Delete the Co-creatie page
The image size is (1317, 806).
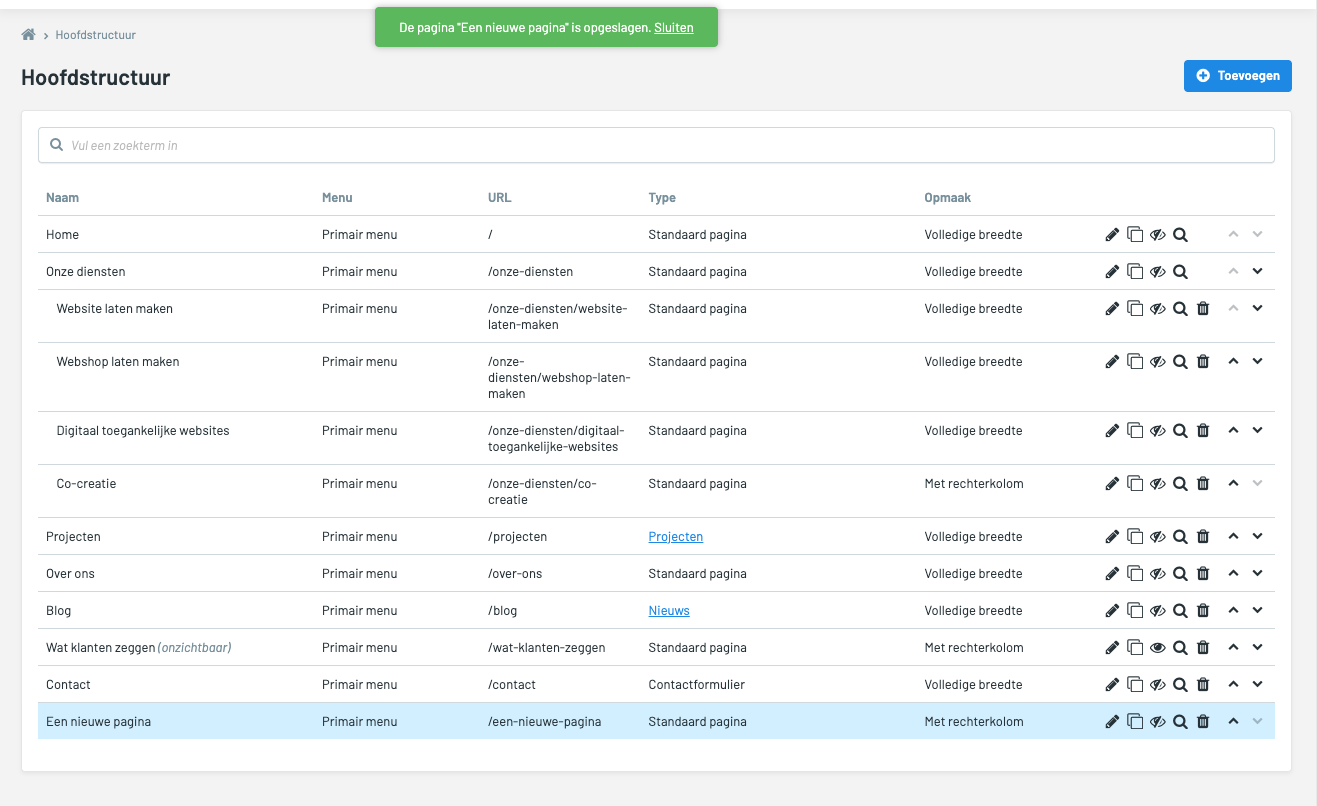[x=1203, y=484]
